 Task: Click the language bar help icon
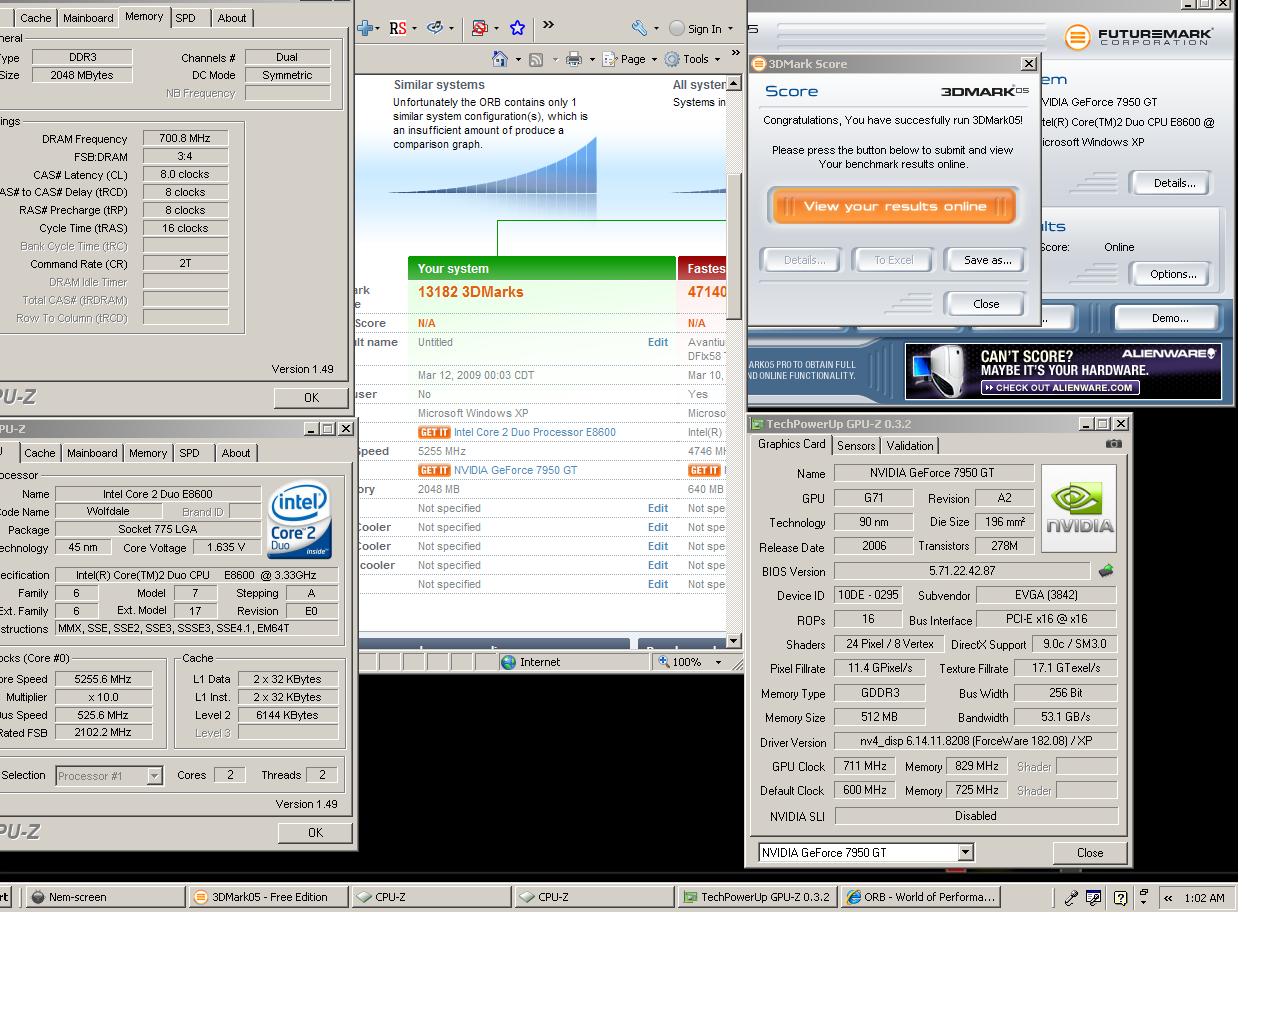click(x=1120, y=897)
